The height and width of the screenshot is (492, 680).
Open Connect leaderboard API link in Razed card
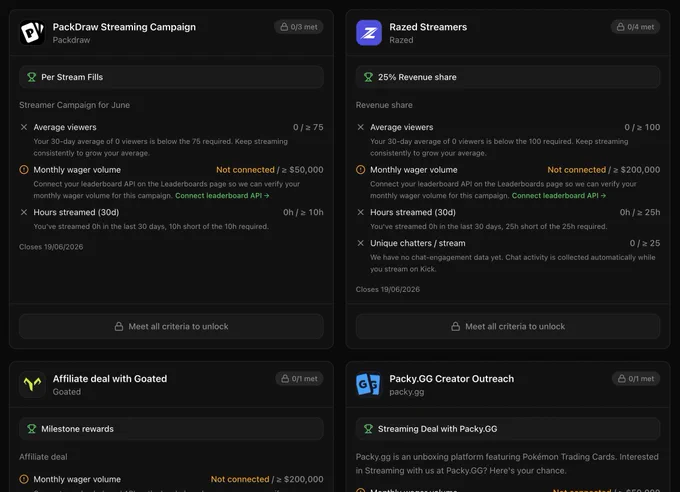point(559,196)
